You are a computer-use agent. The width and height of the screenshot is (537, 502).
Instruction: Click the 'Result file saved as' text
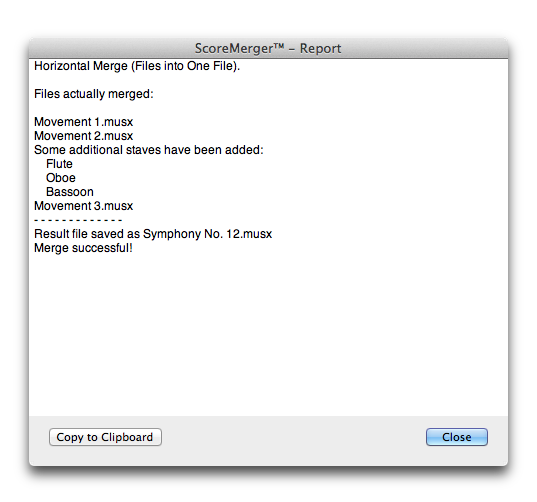(x=87, y=234)
